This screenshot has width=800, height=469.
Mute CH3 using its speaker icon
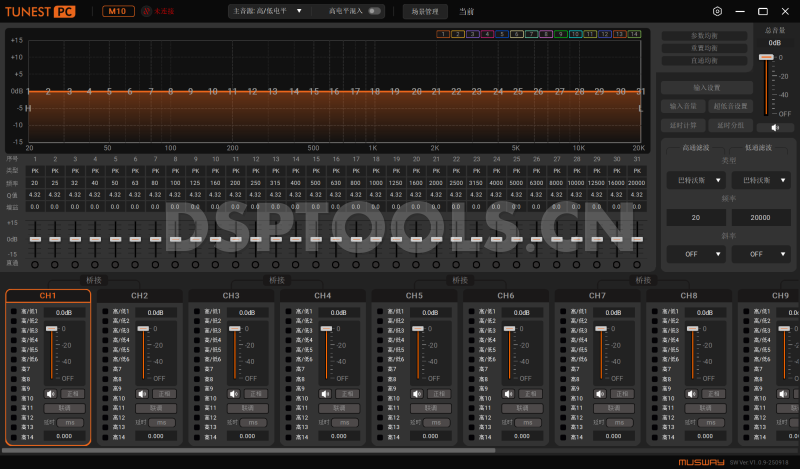coord(234,393)
